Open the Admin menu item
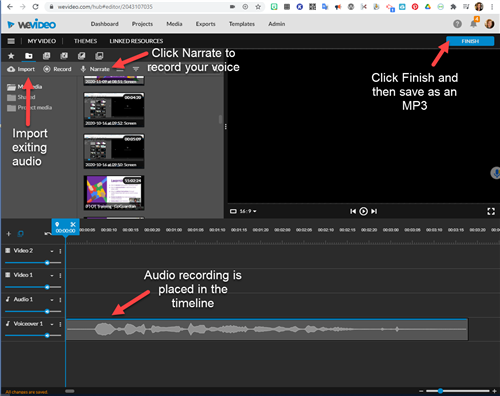Screen dimensions: 500x396 point(277,24)
